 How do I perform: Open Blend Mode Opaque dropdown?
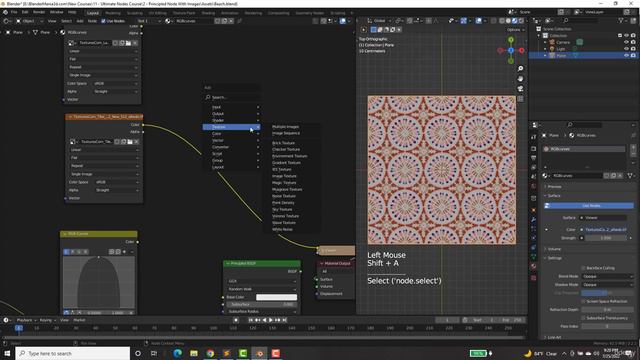click(x=607, y=276)
